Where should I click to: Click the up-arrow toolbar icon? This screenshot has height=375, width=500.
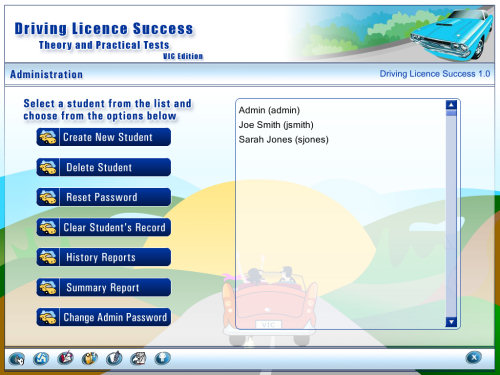[163, 359]
